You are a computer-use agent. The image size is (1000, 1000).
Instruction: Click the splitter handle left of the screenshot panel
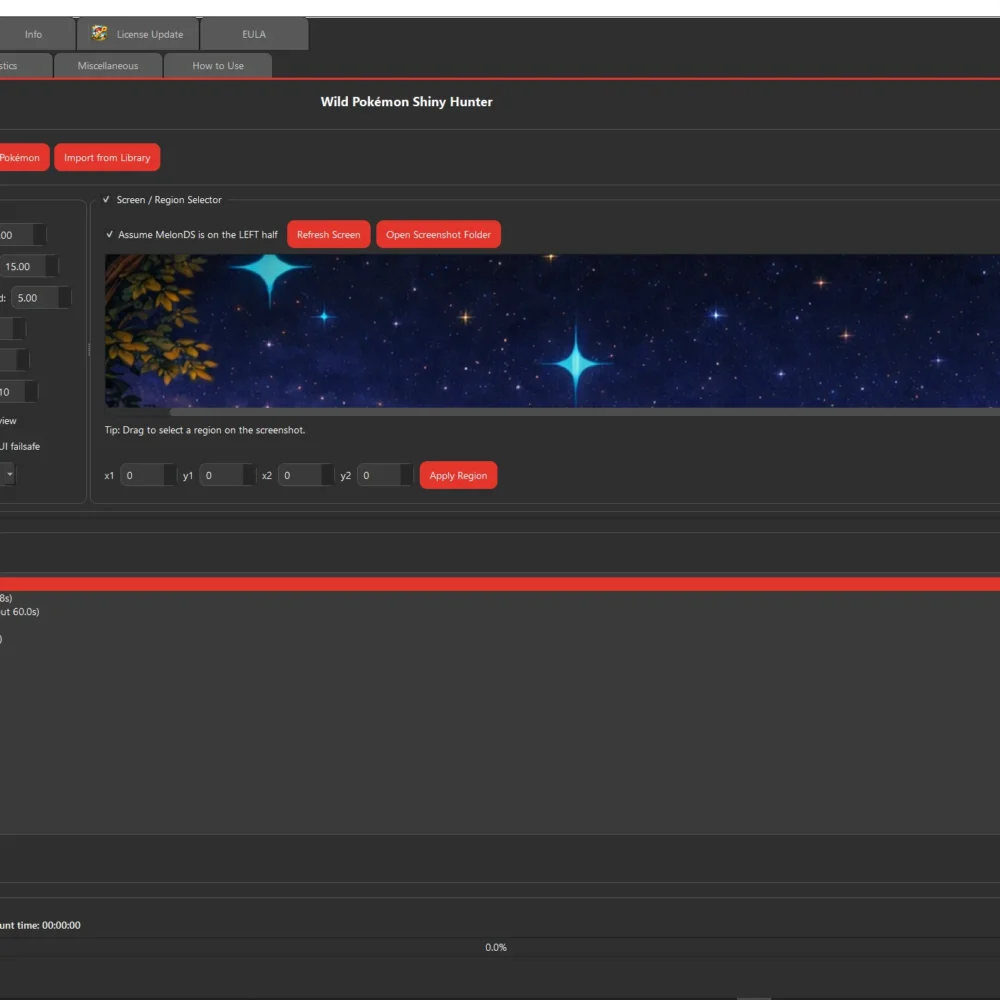[89, 349]
